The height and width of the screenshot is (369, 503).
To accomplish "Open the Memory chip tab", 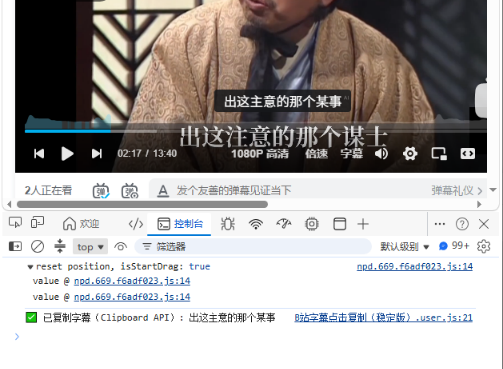I will [x=312, y=224].
